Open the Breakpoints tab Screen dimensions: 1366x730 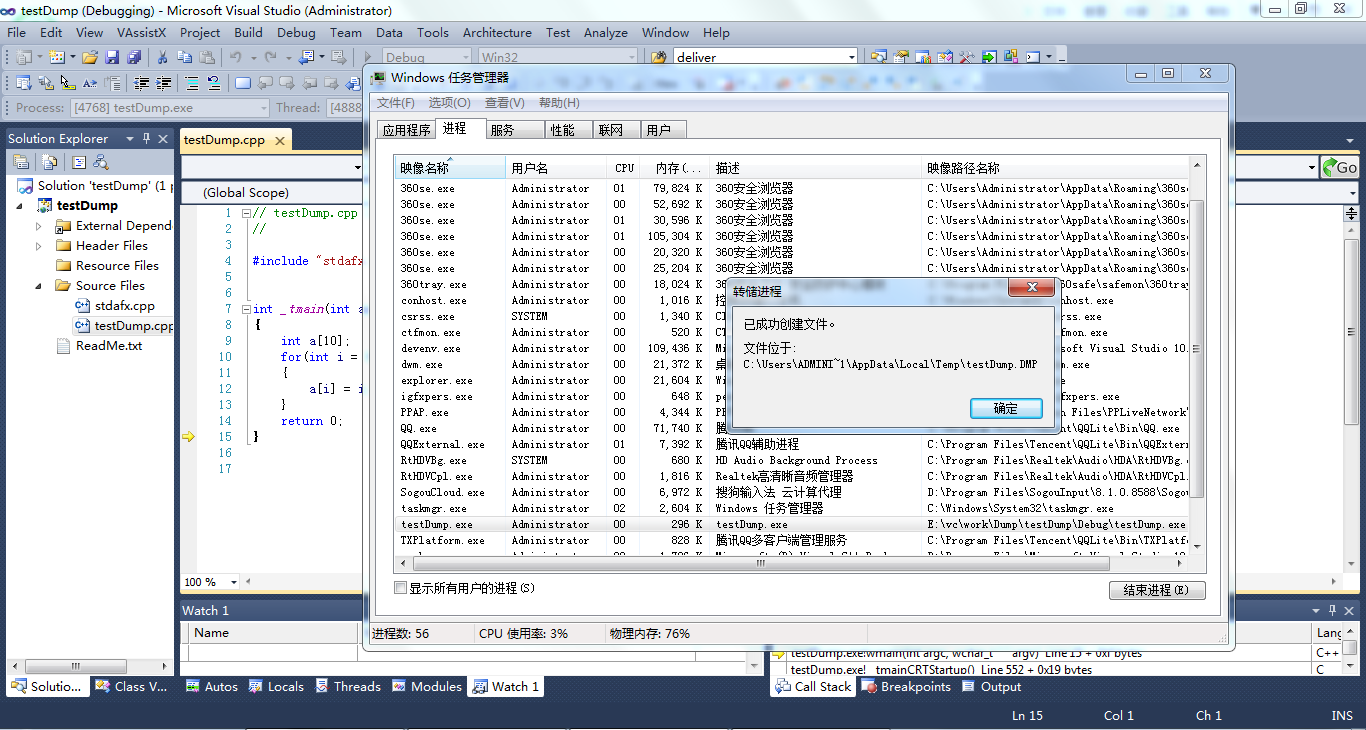tap(906, 687)
